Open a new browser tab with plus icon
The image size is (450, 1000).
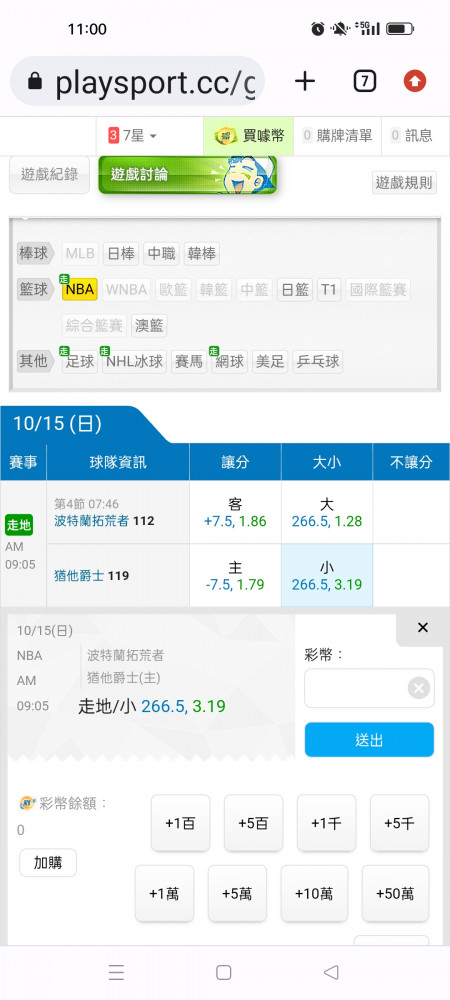click(305, 81)
